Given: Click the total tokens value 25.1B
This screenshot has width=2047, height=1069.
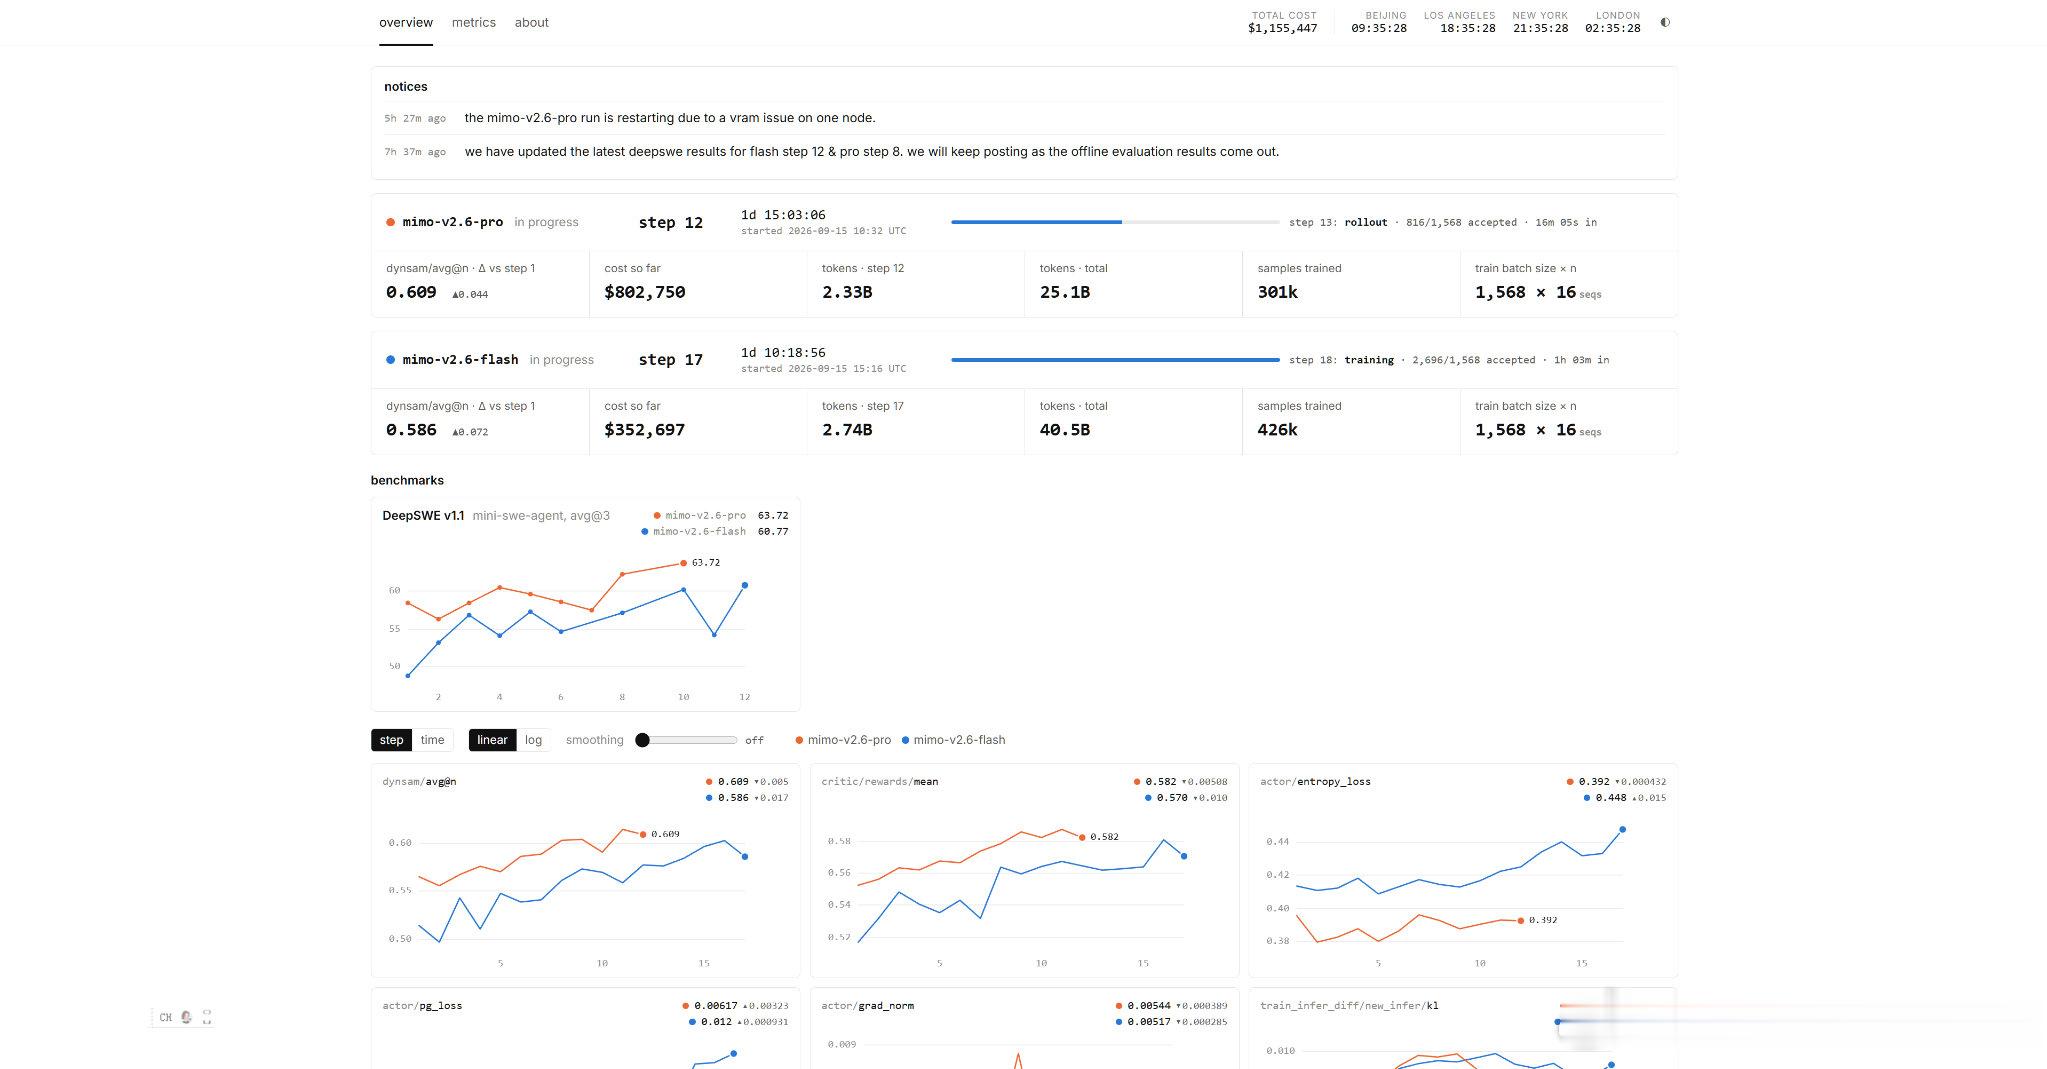Looking at the screenshot, I should click(1065, 293).
